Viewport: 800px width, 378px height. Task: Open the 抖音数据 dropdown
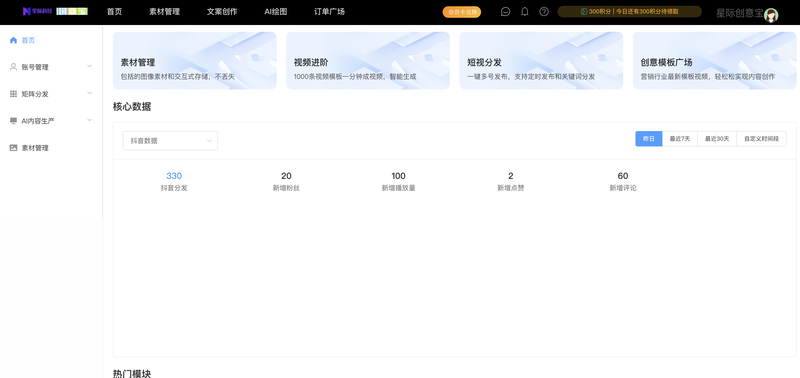170,141
